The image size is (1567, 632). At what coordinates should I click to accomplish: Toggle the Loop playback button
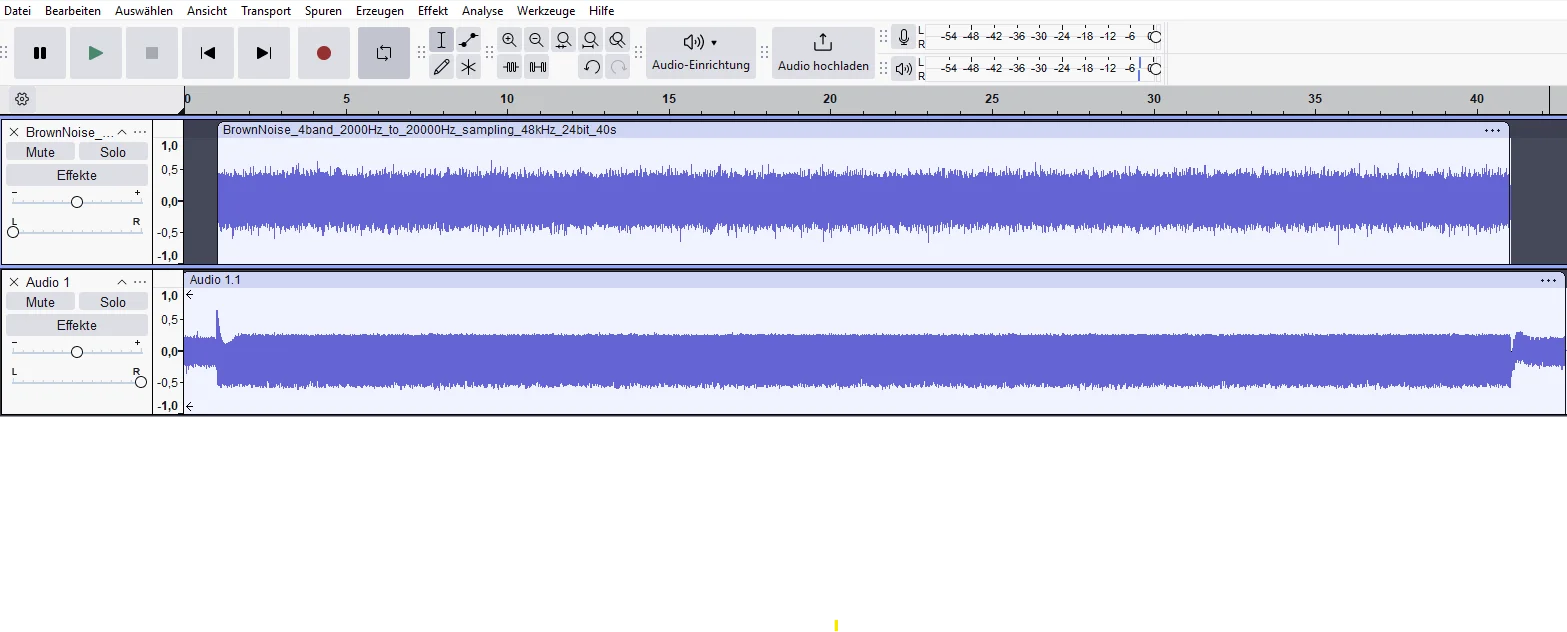[x=384, y=53]
